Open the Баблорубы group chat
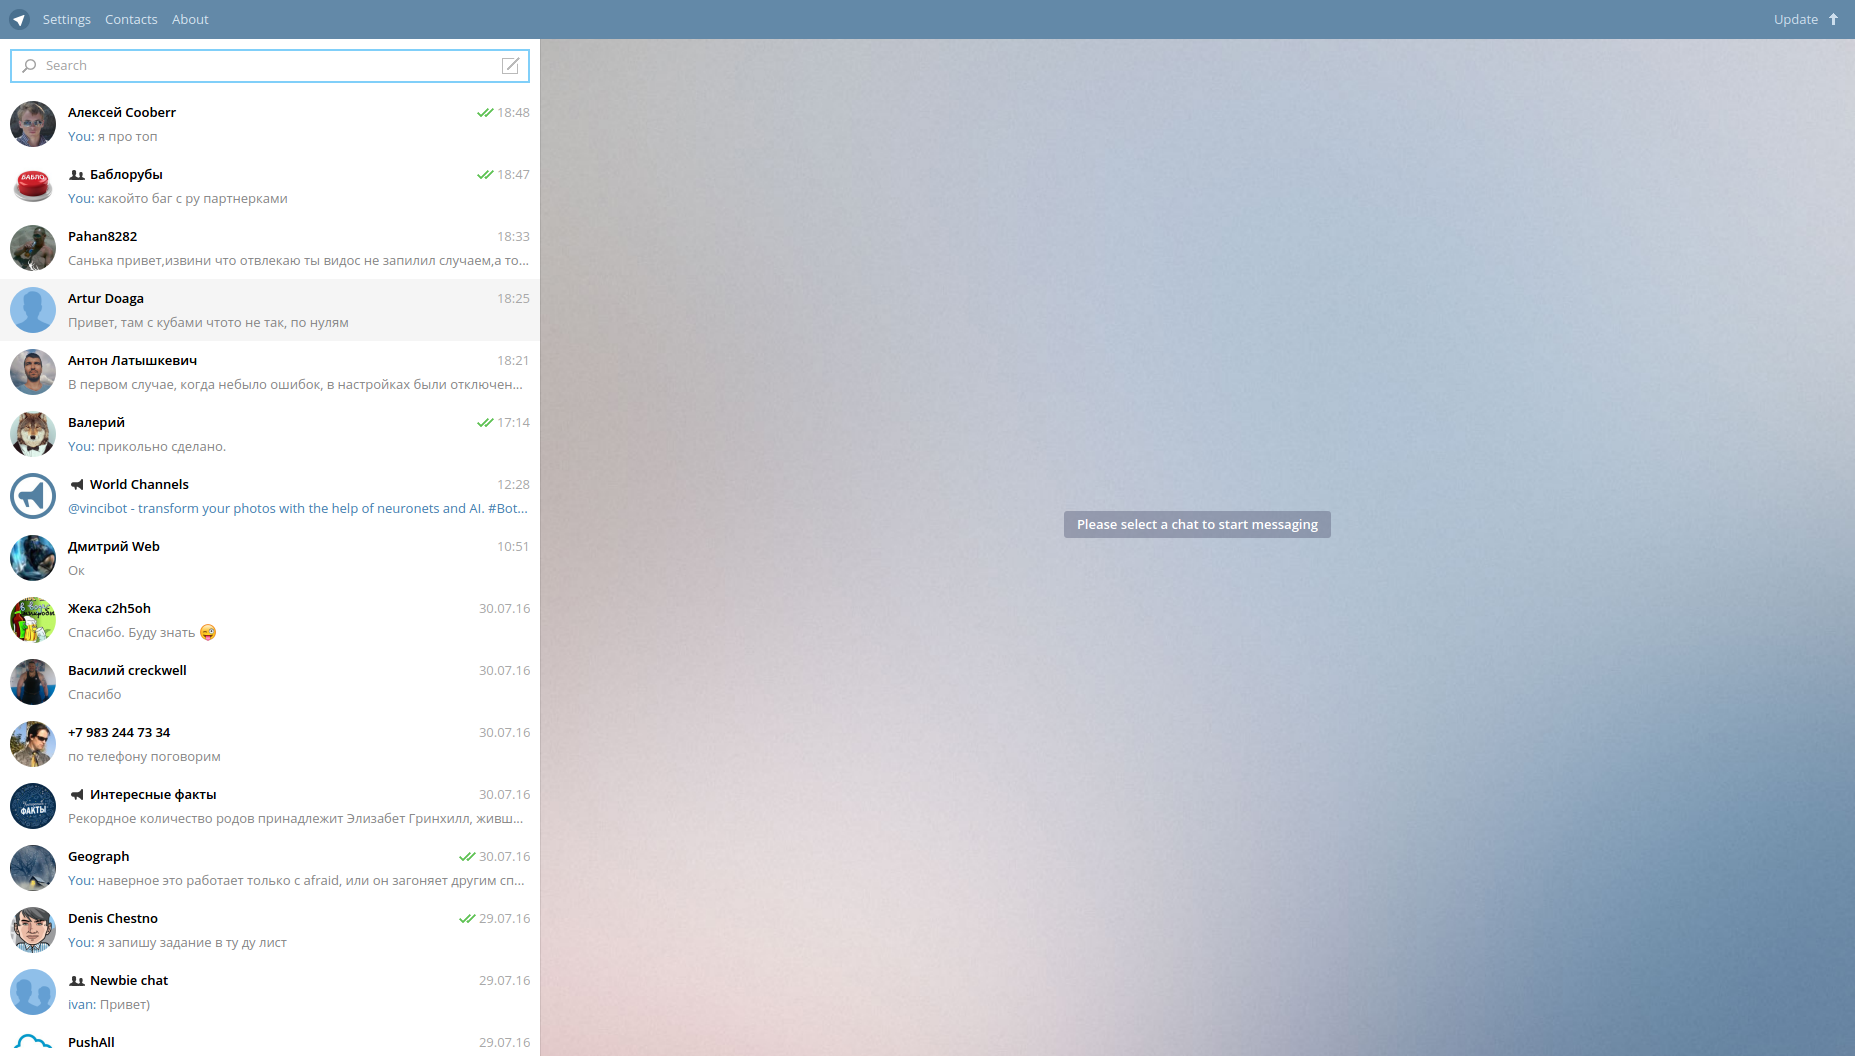Viewport: 1855px width, 1056px height. (270, 186)
